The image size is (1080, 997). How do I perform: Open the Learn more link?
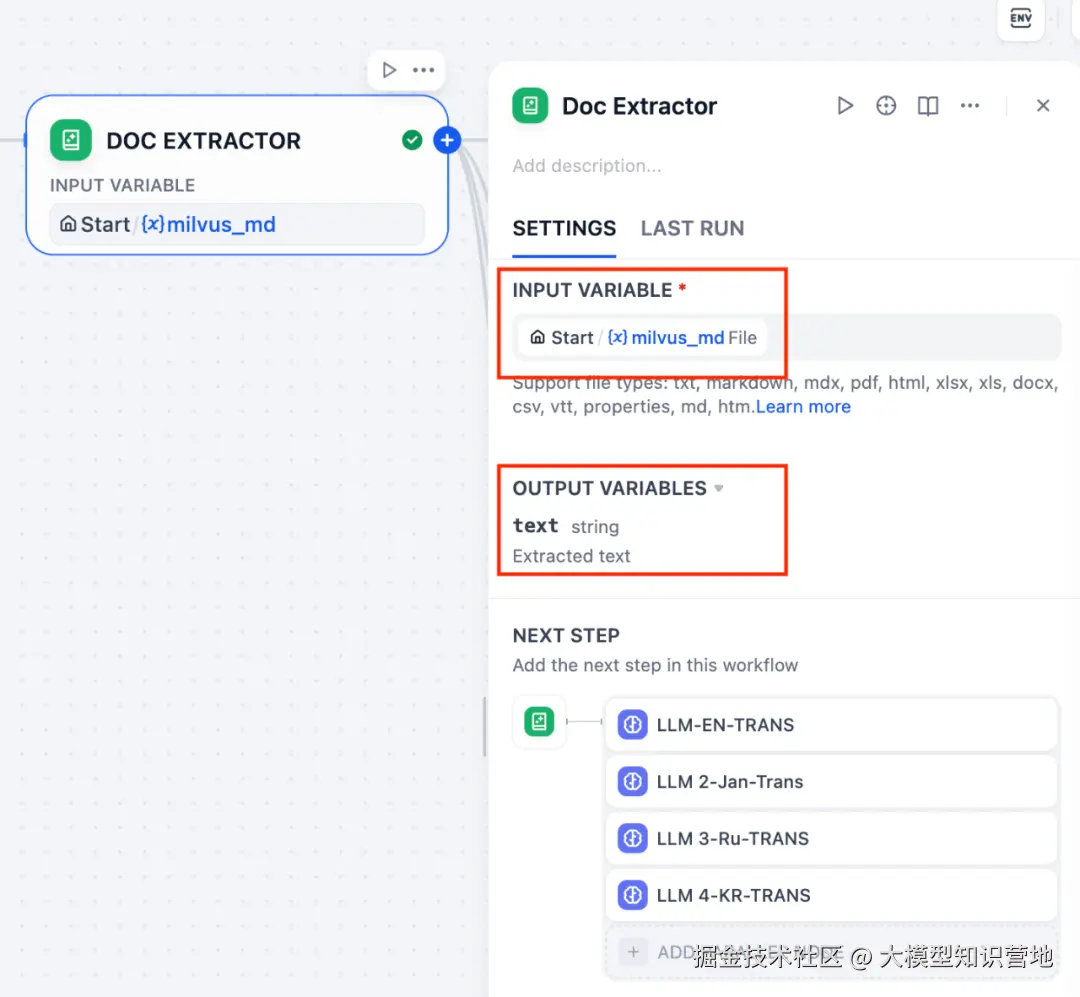point(803,407)
